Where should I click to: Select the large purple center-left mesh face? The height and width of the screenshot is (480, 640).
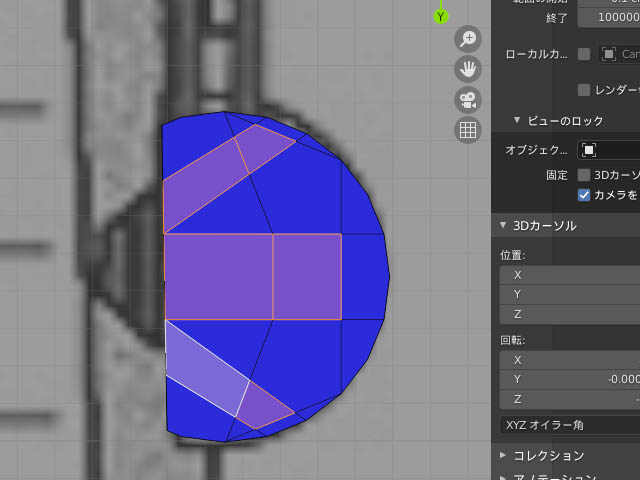pos(219,277)
